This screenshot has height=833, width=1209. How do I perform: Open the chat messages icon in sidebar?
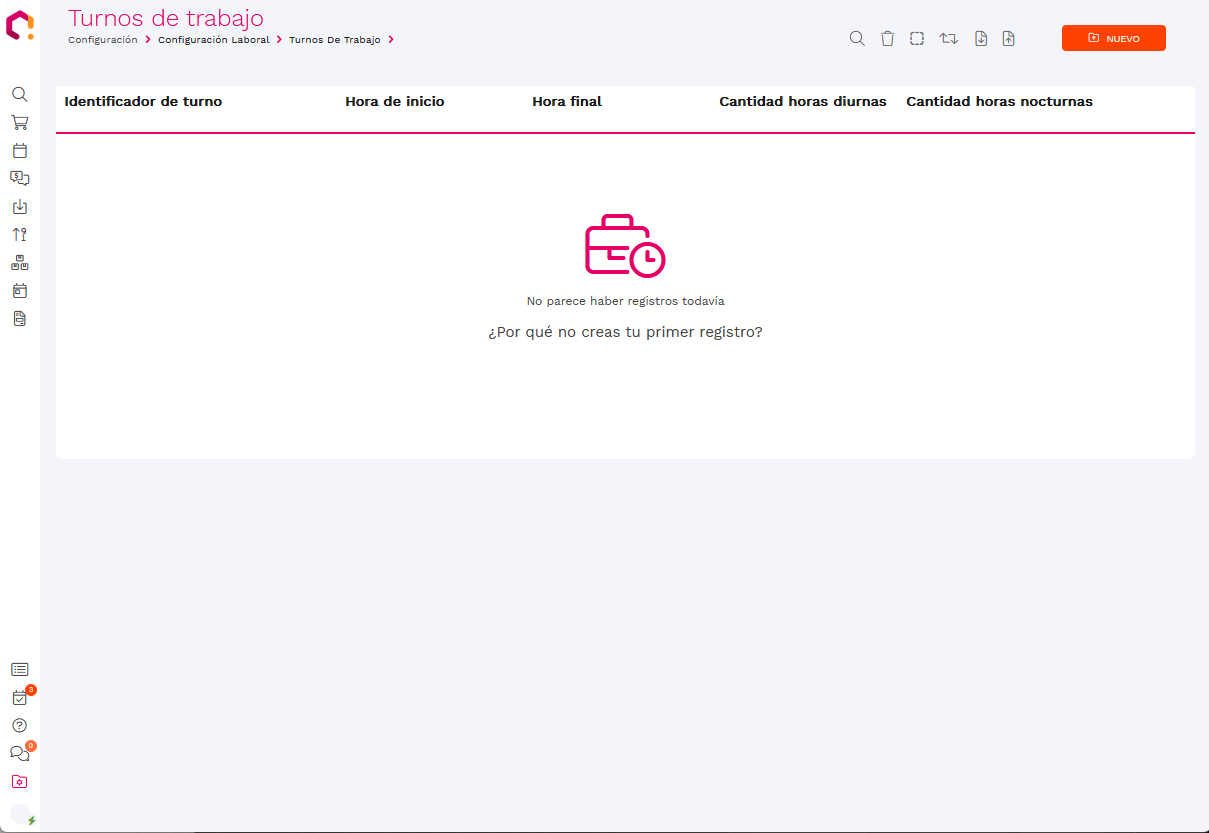19,754
